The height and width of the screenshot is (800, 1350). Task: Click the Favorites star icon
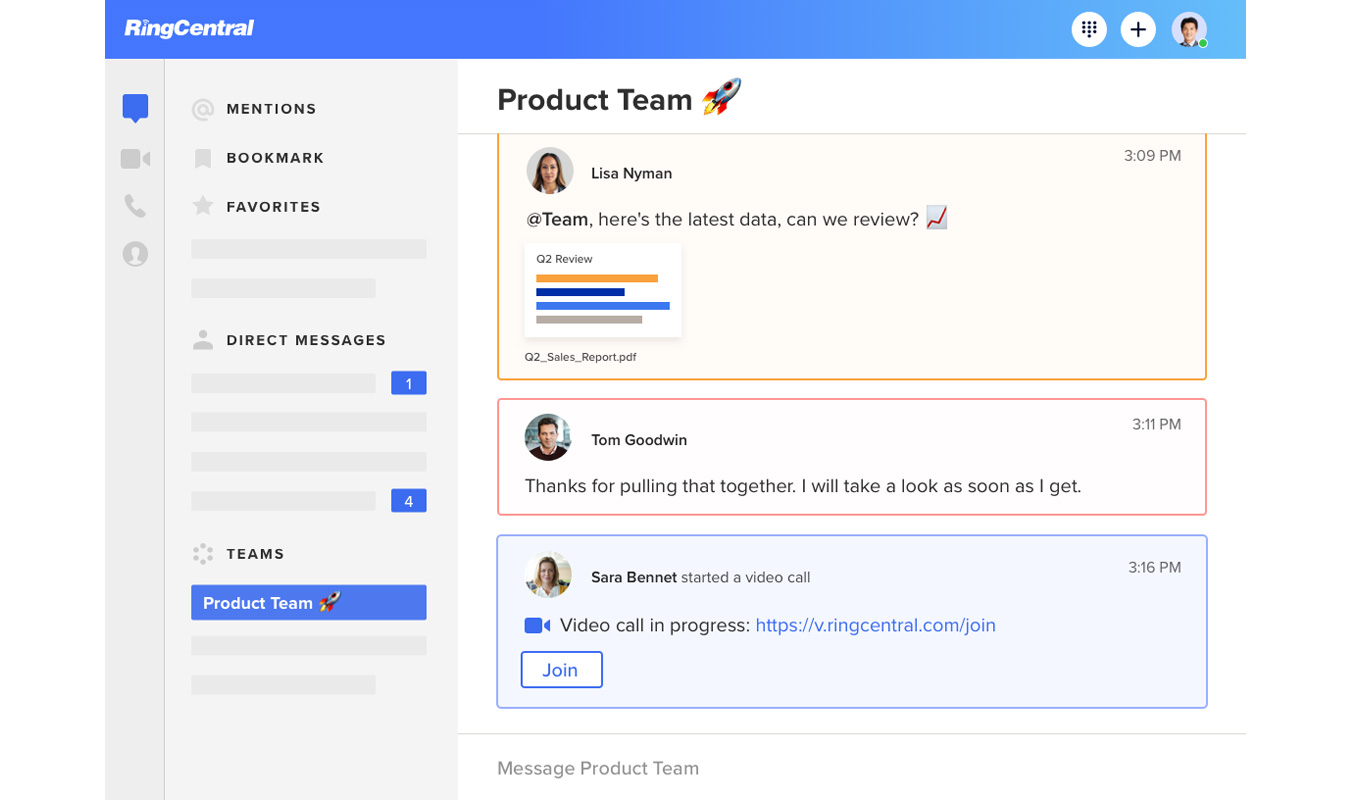(x=203, y=206)
